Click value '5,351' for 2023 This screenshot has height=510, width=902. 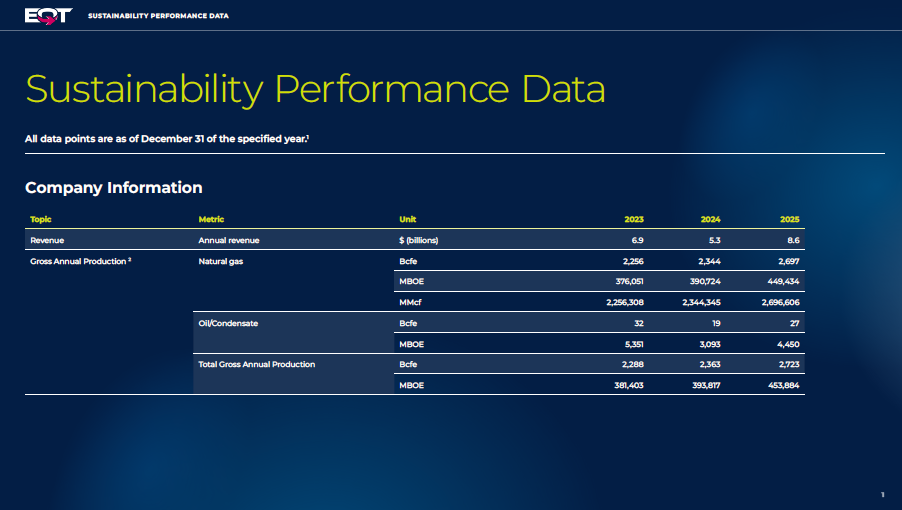(x=634, y=344)
